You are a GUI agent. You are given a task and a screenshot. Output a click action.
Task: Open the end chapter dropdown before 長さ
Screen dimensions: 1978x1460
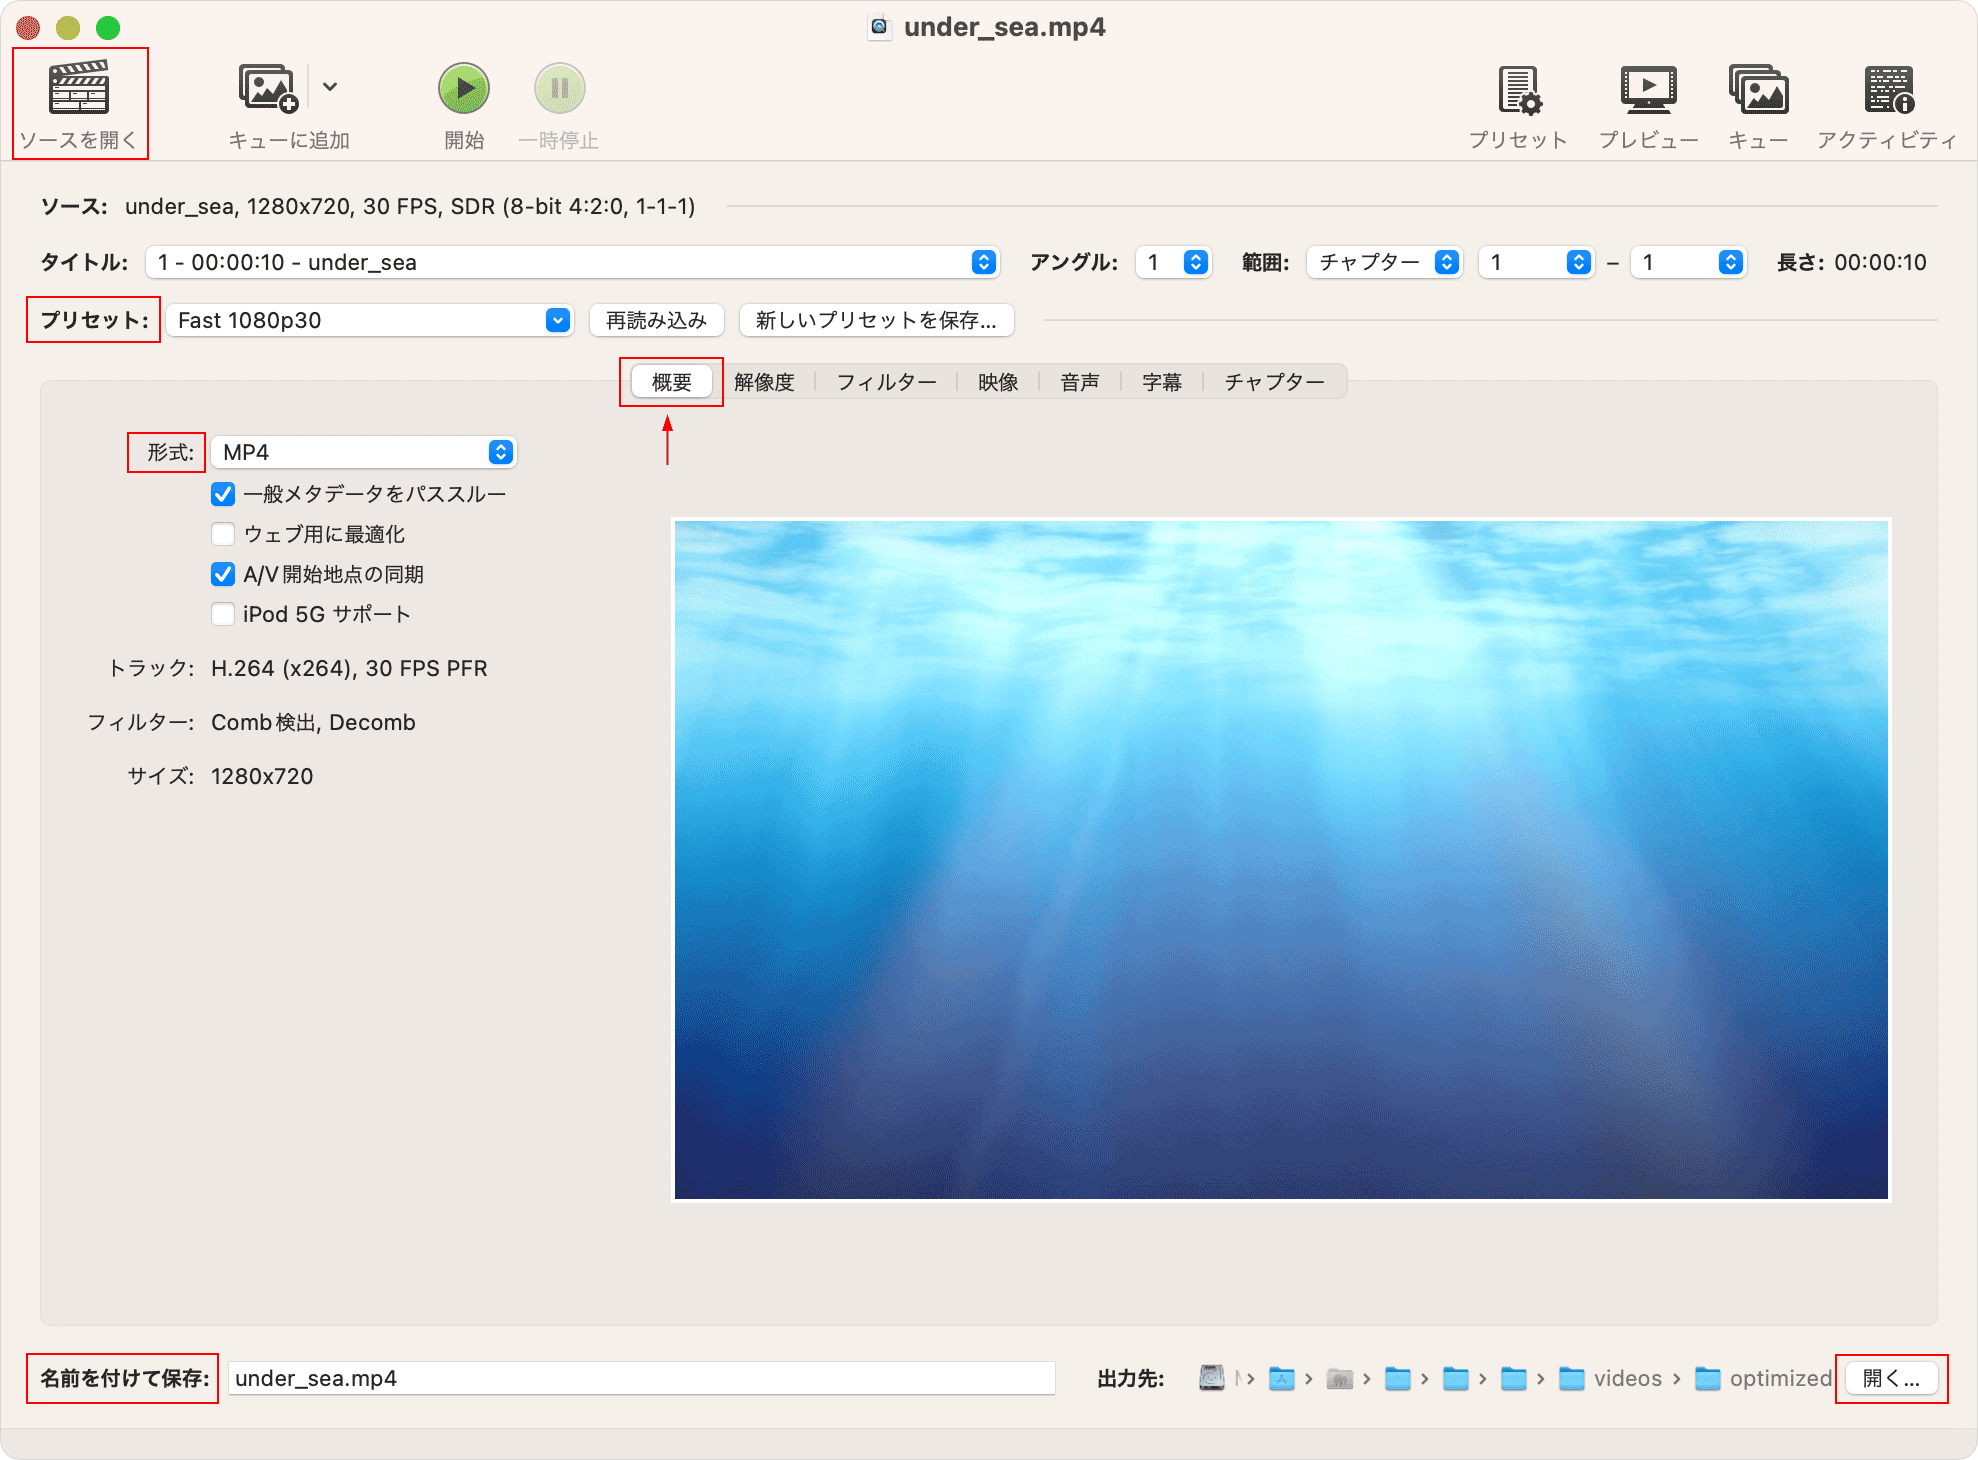(x=1689, y=262)
